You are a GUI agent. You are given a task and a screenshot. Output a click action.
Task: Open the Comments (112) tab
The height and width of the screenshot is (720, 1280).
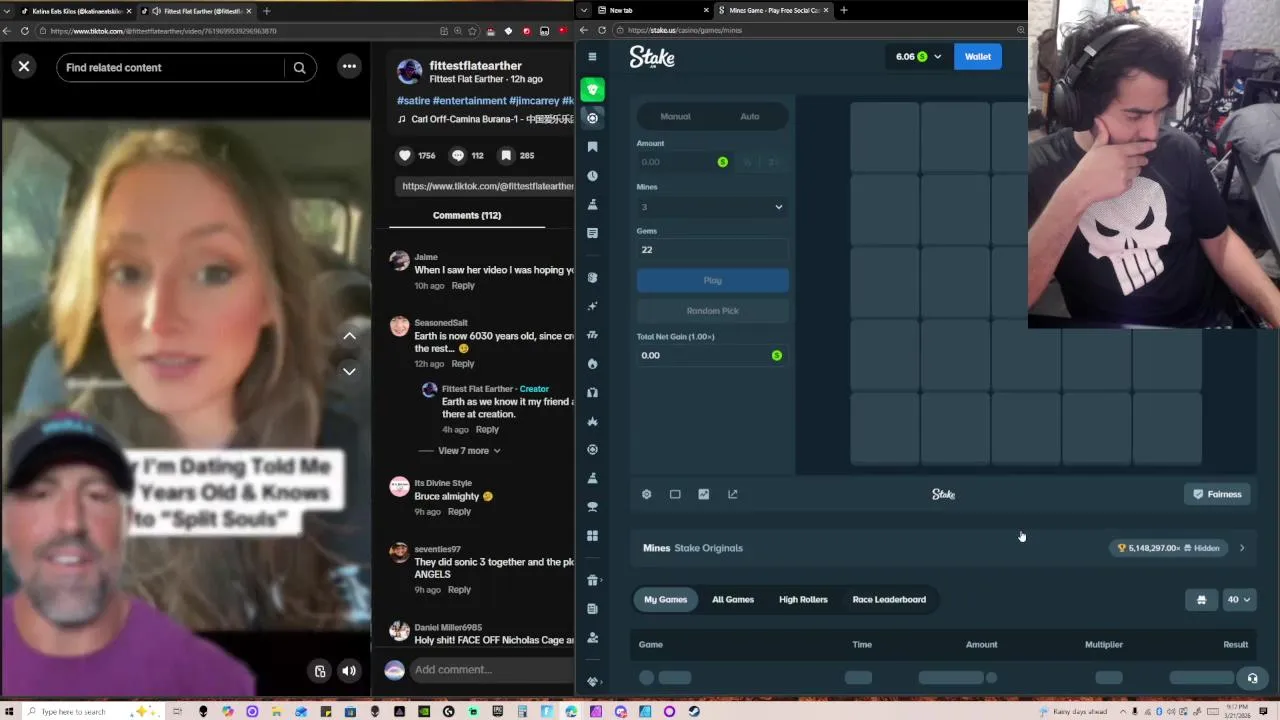point(467,215)
